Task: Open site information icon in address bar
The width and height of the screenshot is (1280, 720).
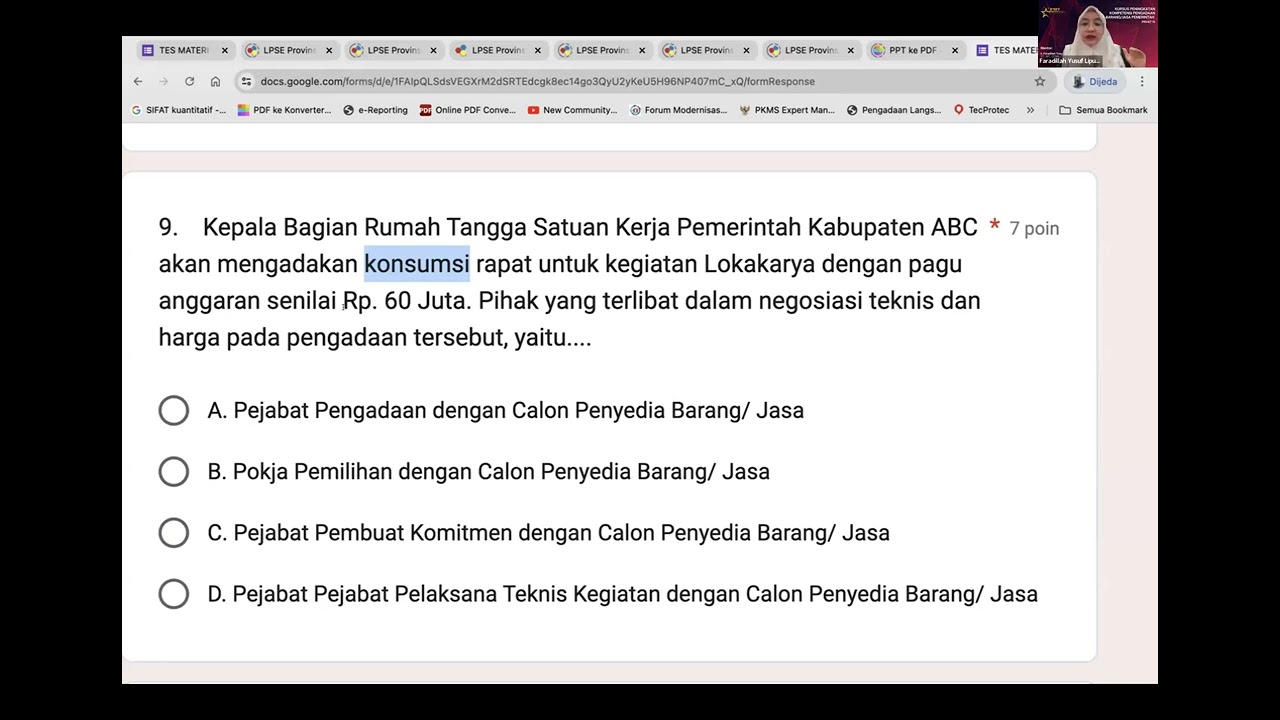Action: pyautogui.click(x=246, y=81)
